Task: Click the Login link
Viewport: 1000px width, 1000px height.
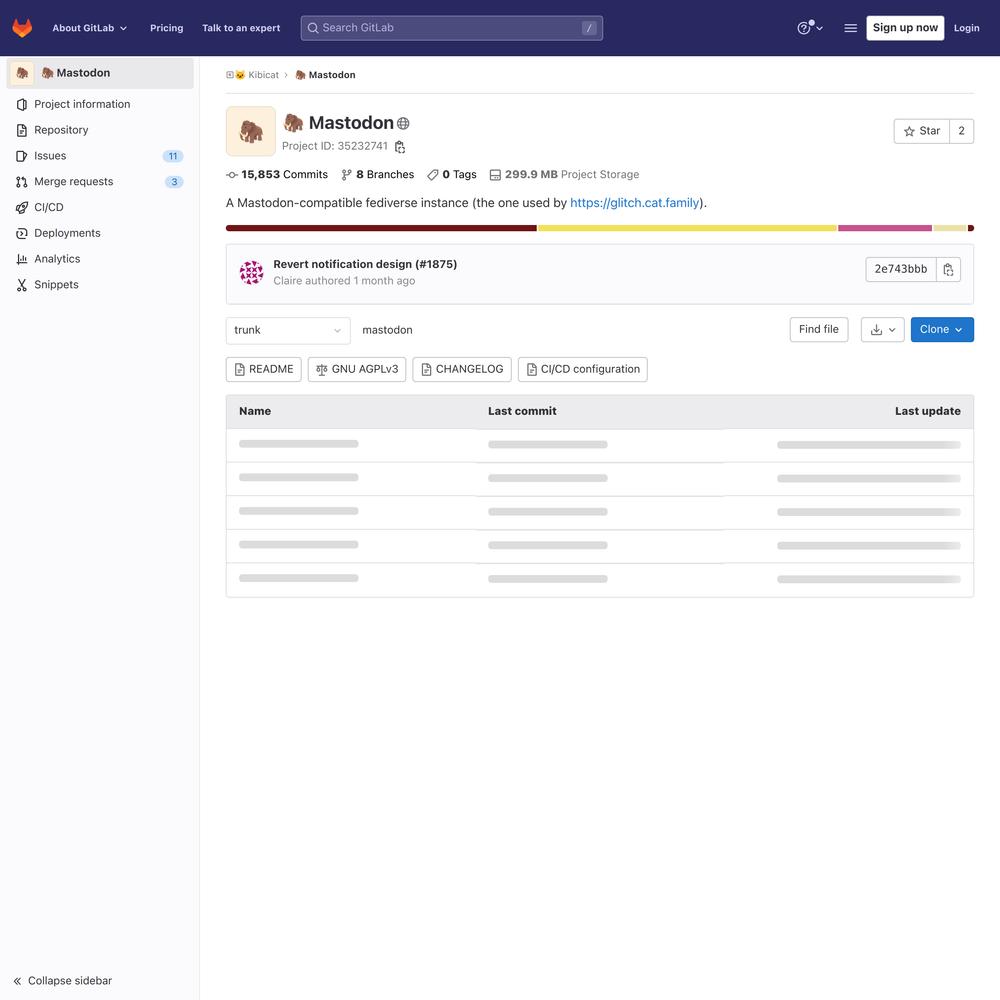Action: (966, 28)
